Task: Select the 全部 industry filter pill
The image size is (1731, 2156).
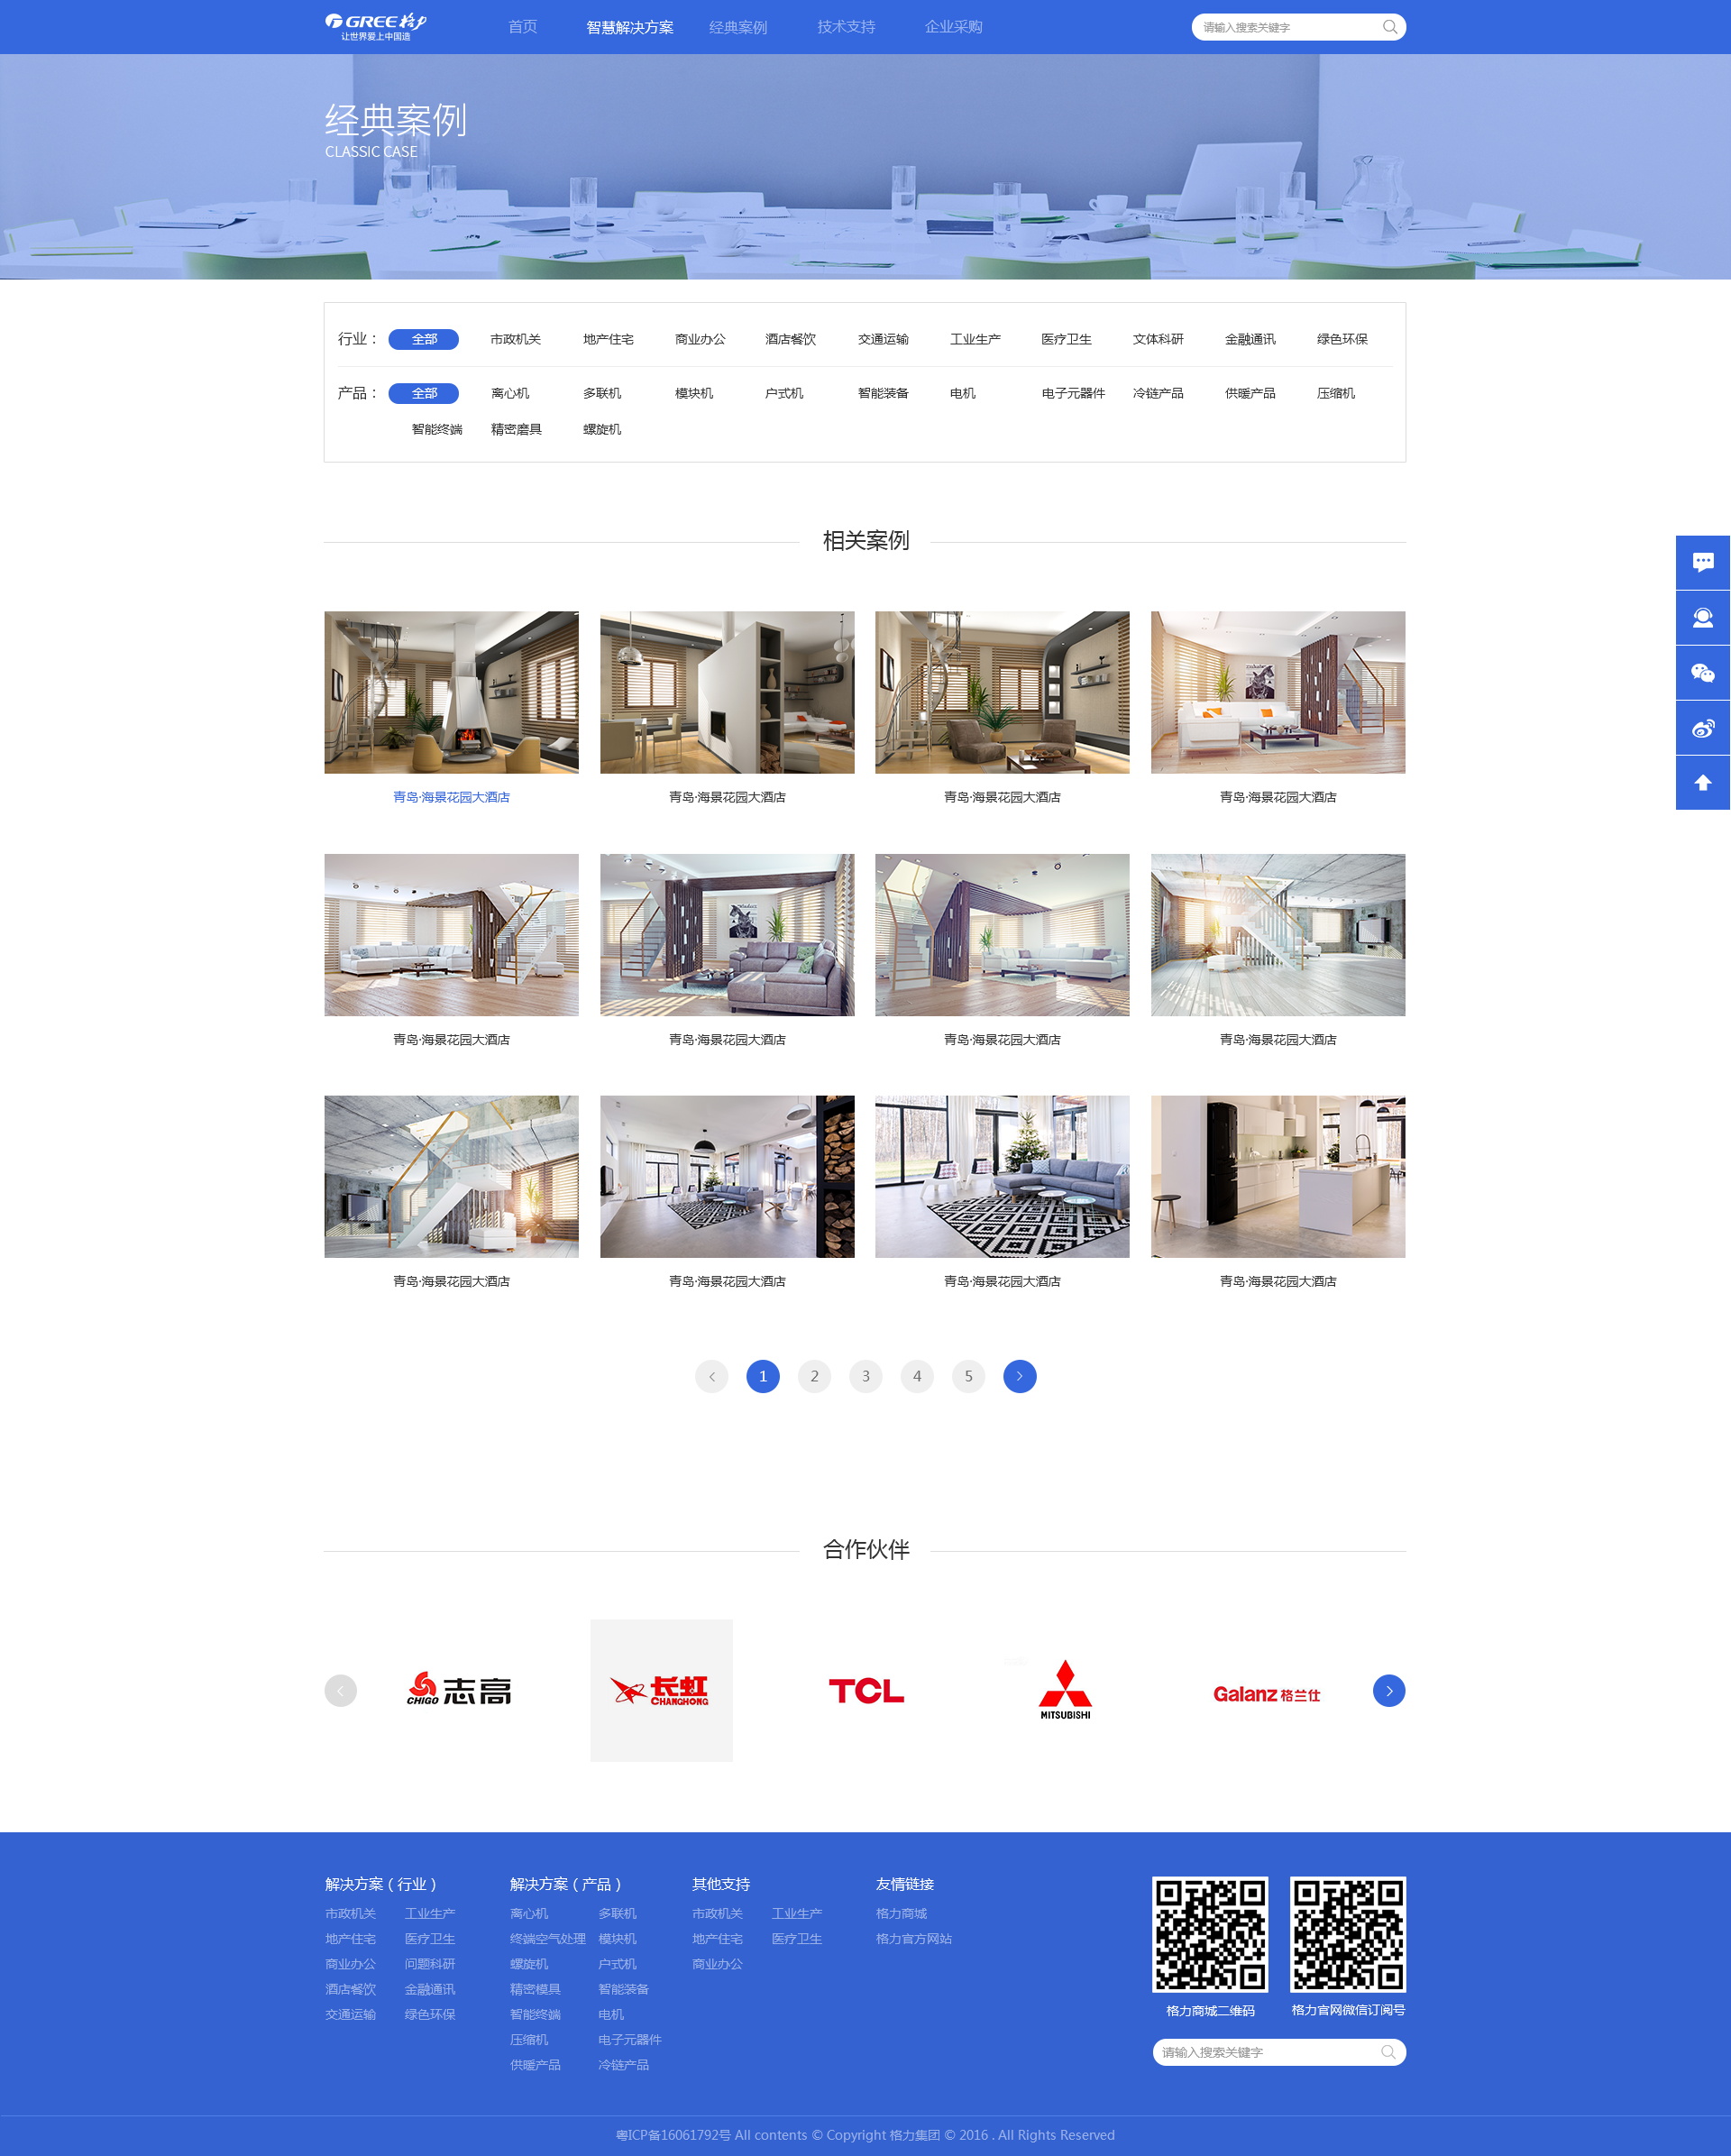Action: [x=423, y=339]
